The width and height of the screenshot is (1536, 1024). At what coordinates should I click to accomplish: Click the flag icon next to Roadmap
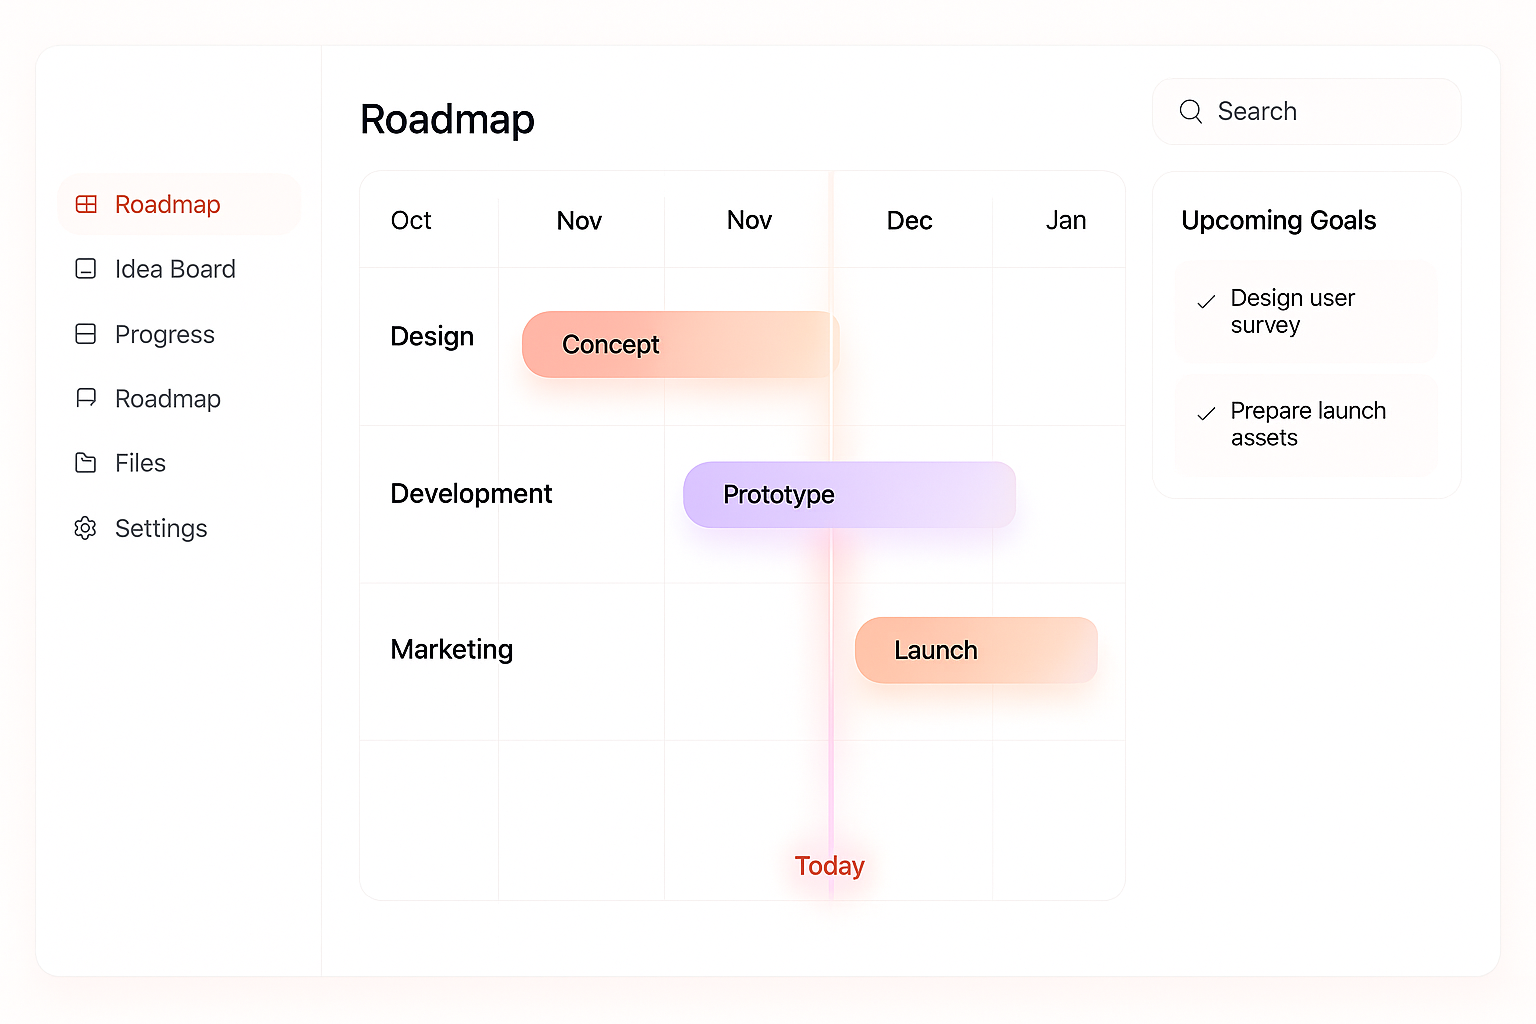(86, 398)
